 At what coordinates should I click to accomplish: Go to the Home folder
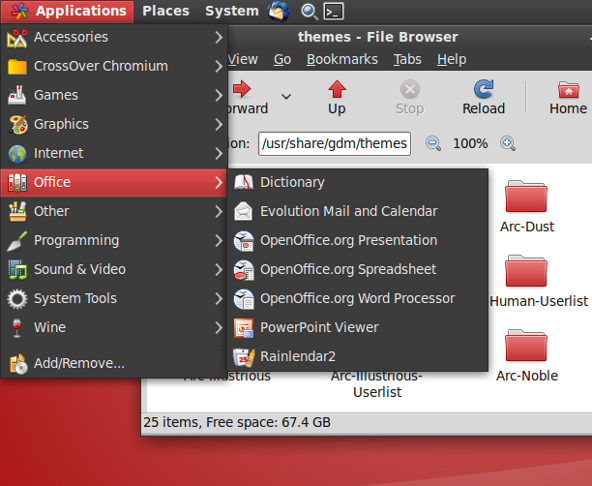[568, 97]
